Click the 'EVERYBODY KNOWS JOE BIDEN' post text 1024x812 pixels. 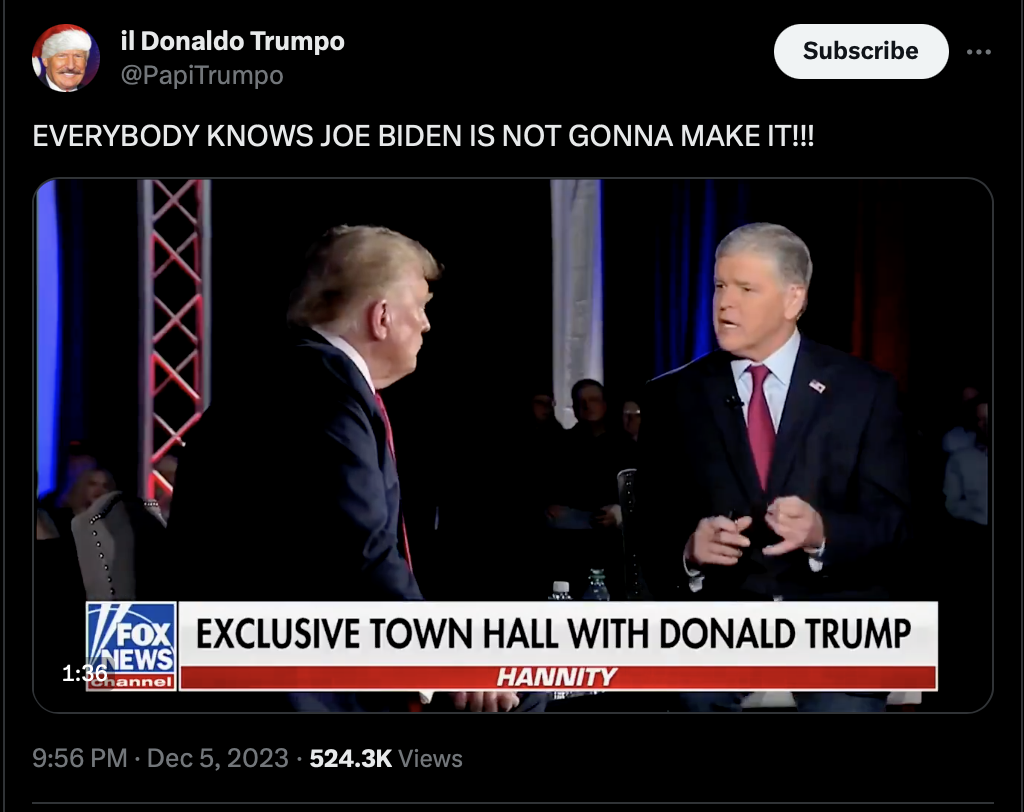coord(423,136)
